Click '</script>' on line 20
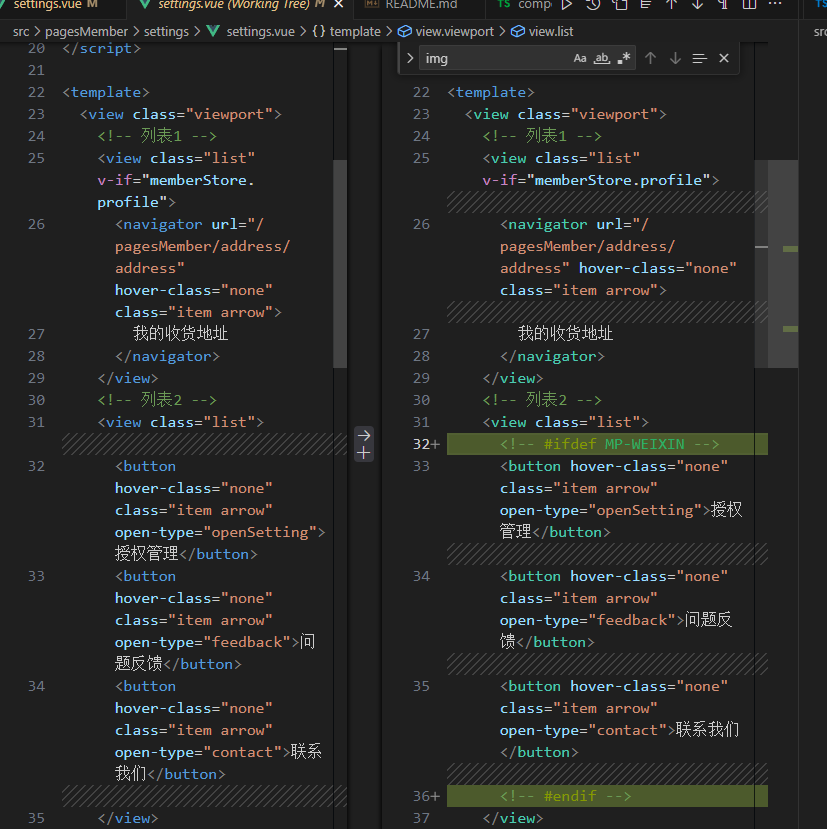 pyautogui.click(x=102, y=49)
